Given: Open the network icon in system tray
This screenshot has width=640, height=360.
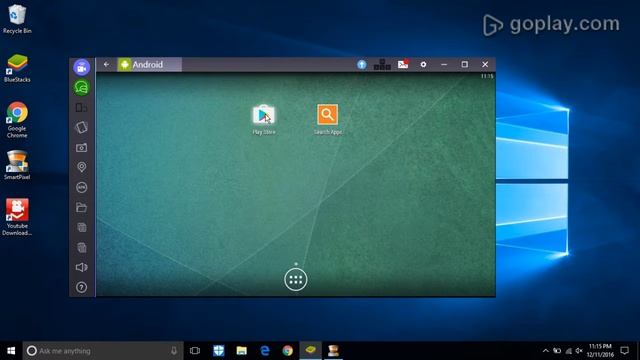Looking at the screenshot, I should click(x=569, y=351).
